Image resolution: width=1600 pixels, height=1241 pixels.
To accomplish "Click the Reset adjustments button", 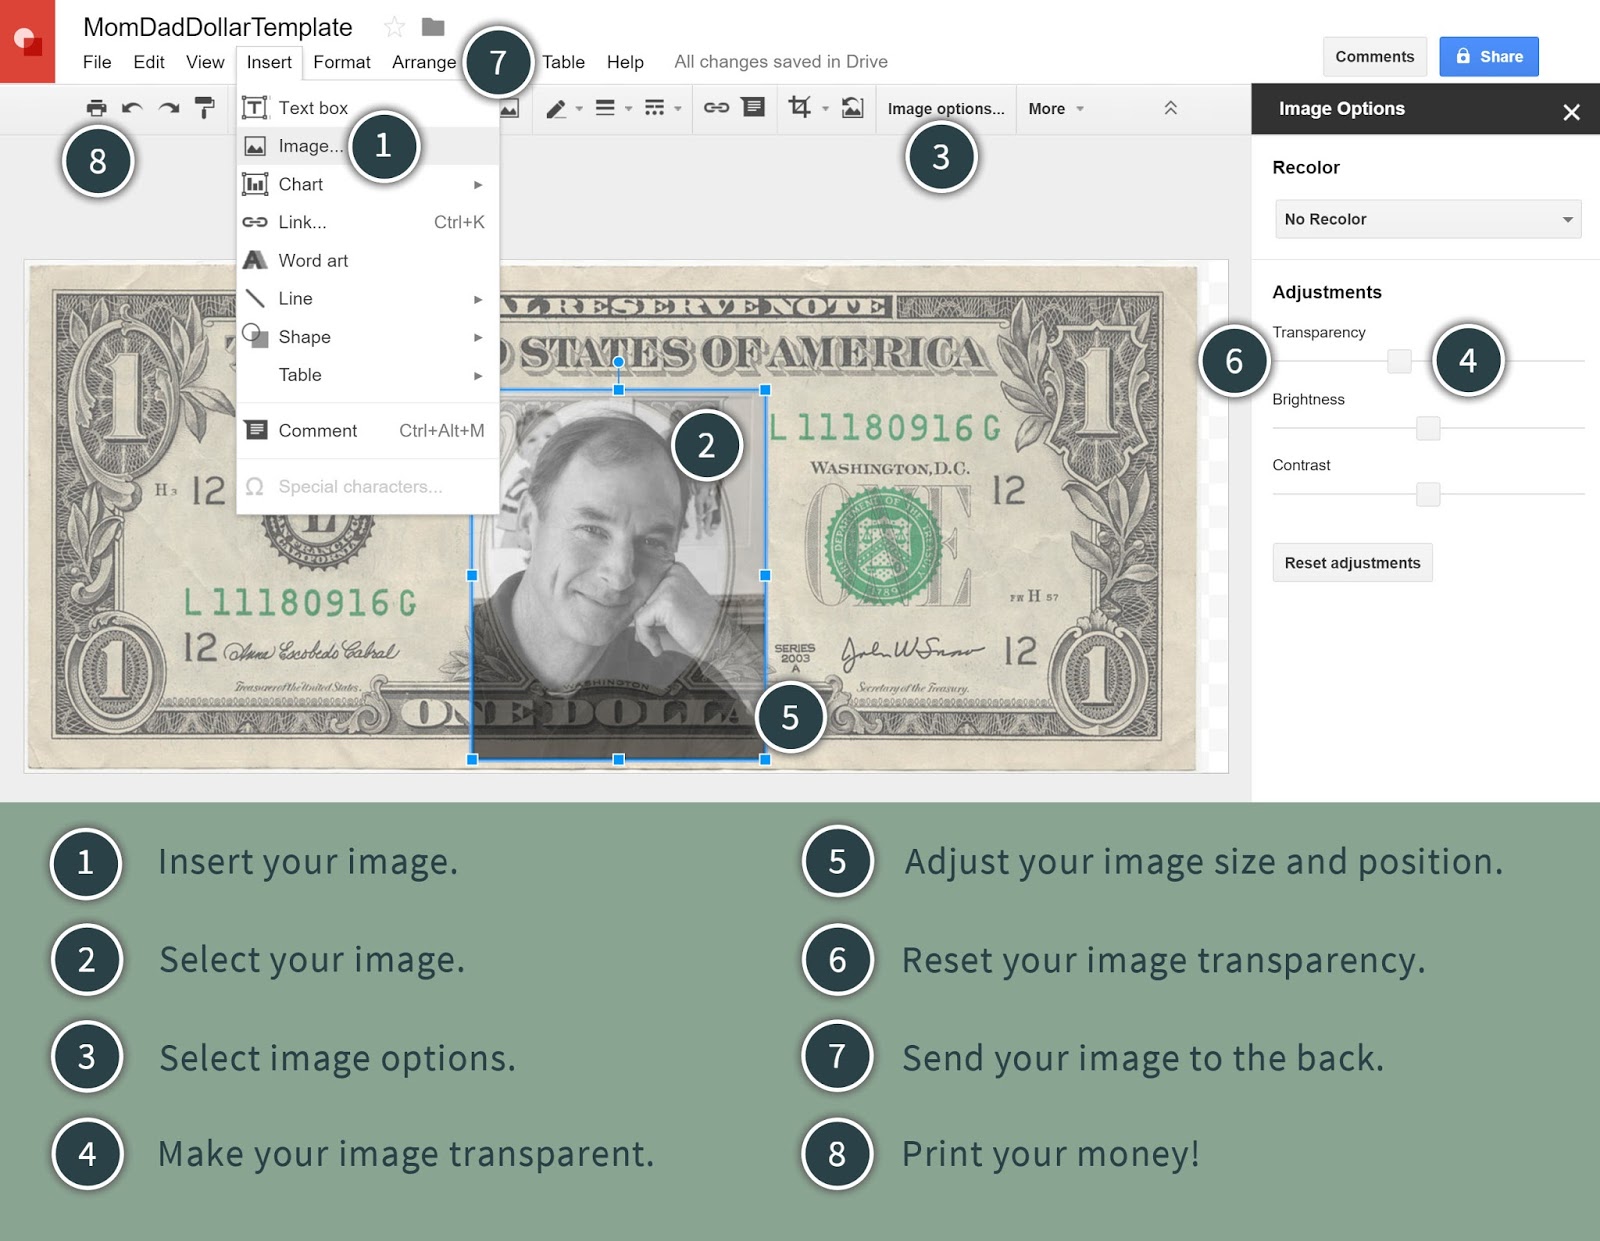I will pyautogui.click(x=1352, y=563).
